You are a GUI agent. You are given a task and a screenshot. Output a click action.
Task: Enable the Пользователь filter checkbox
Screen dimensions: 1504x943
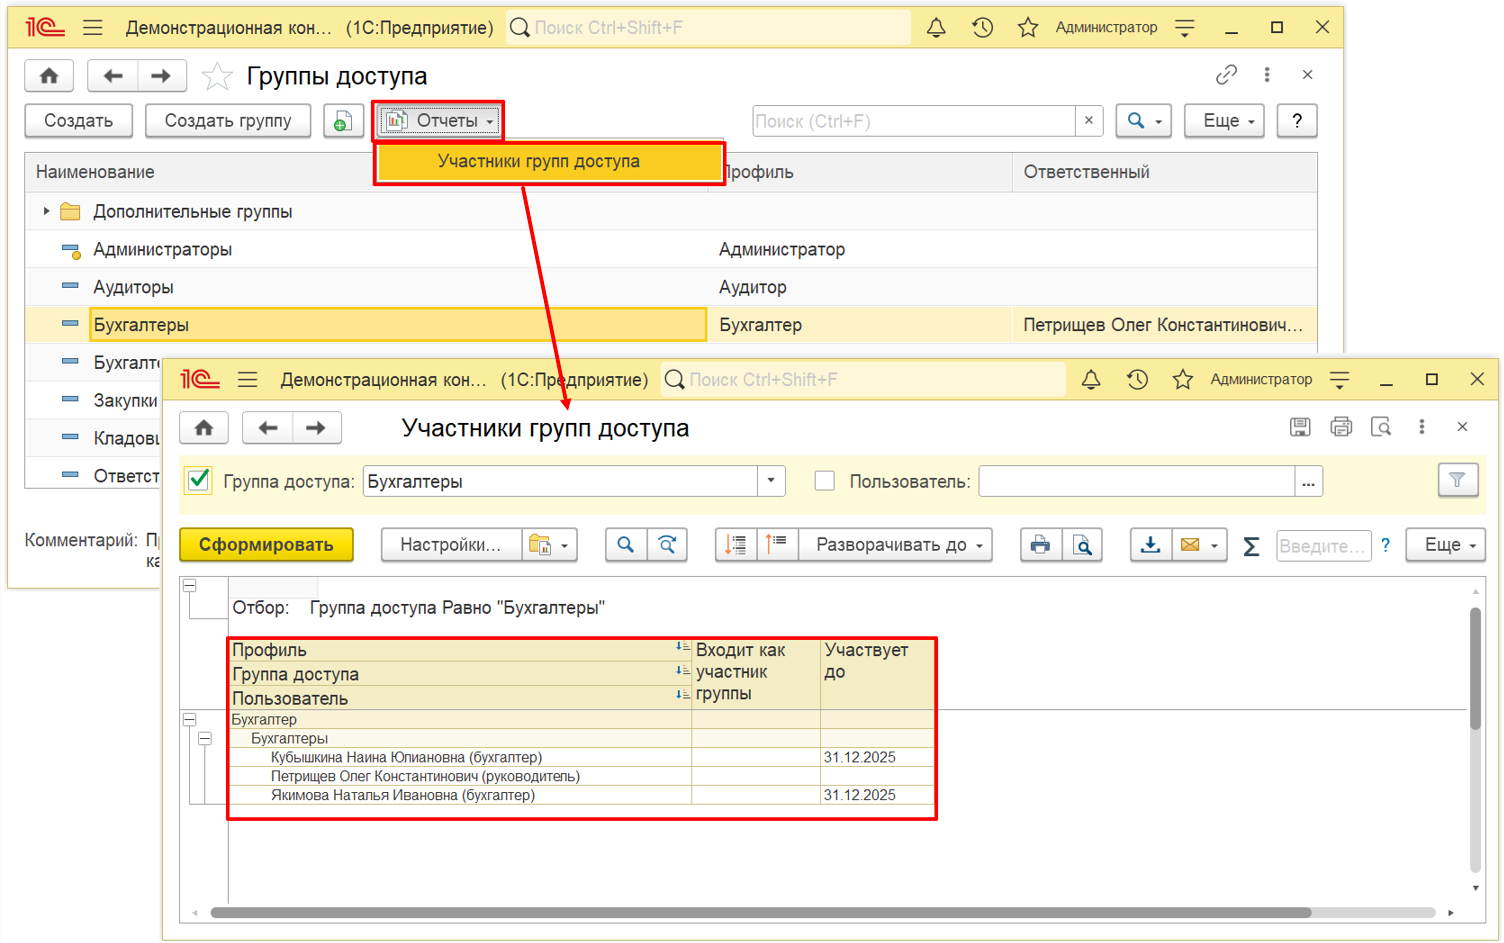824,481
